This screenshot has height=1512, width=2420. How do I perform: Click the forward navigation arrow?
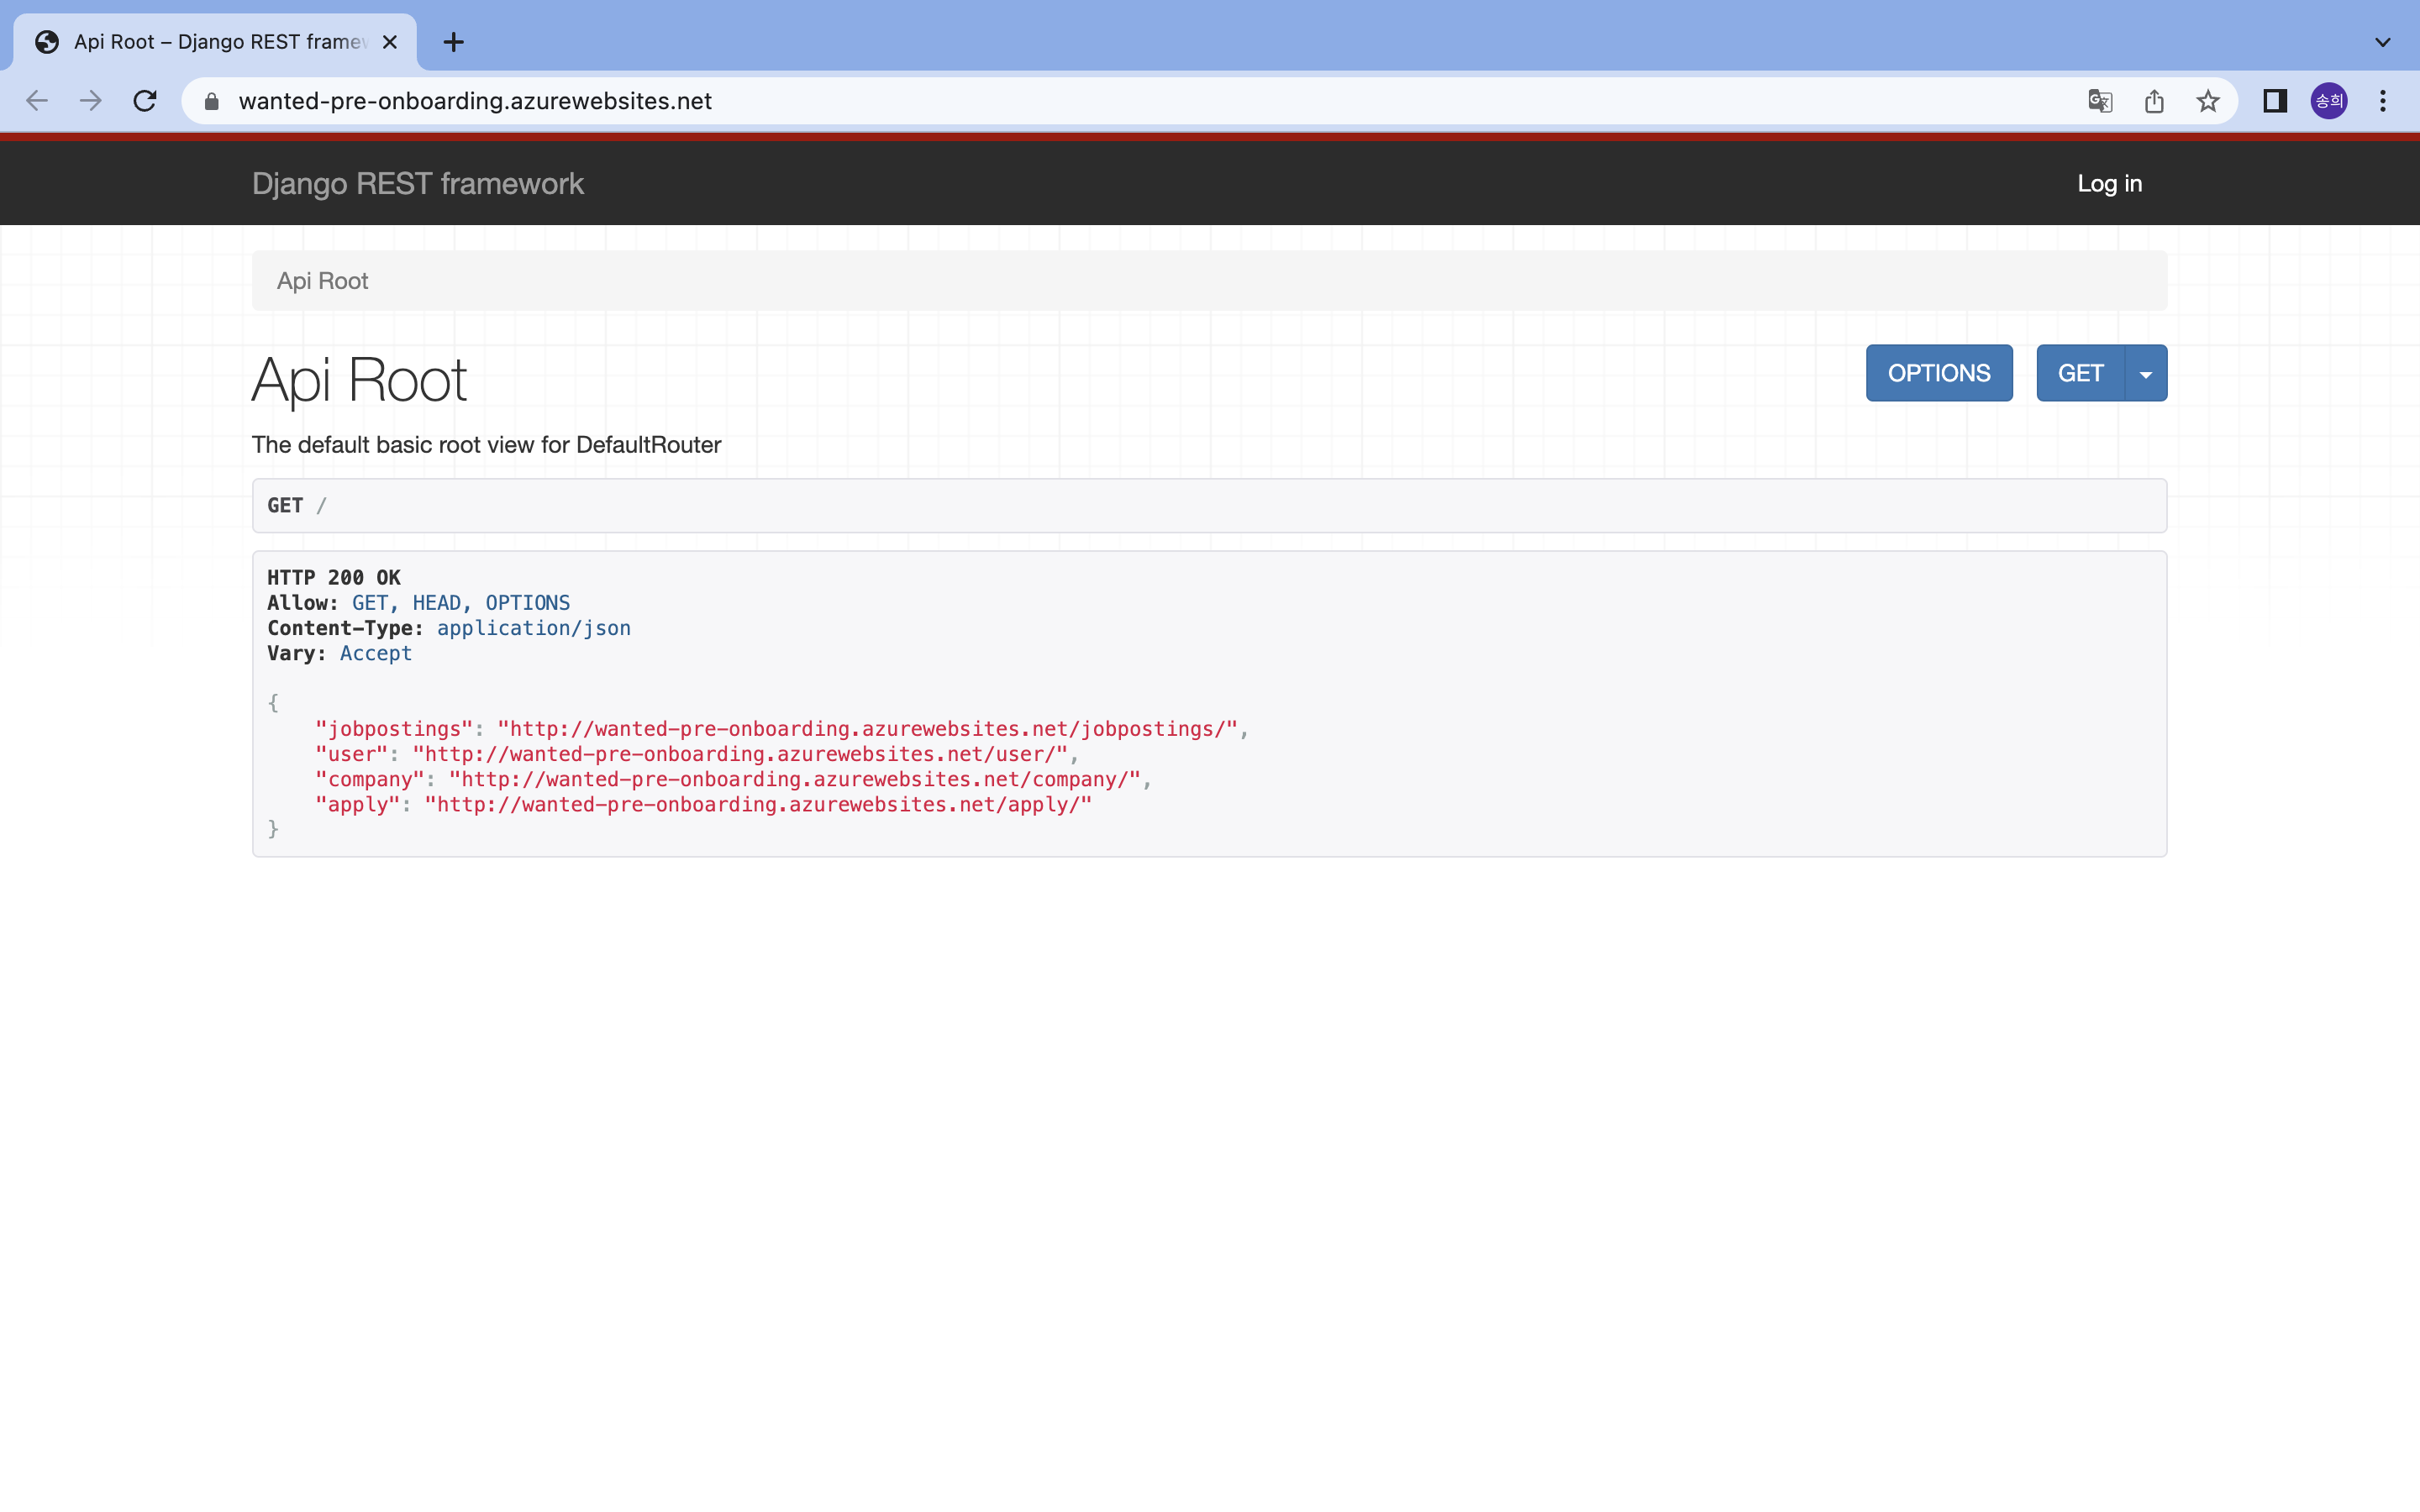pyautogui.click(x=91, y=100)
